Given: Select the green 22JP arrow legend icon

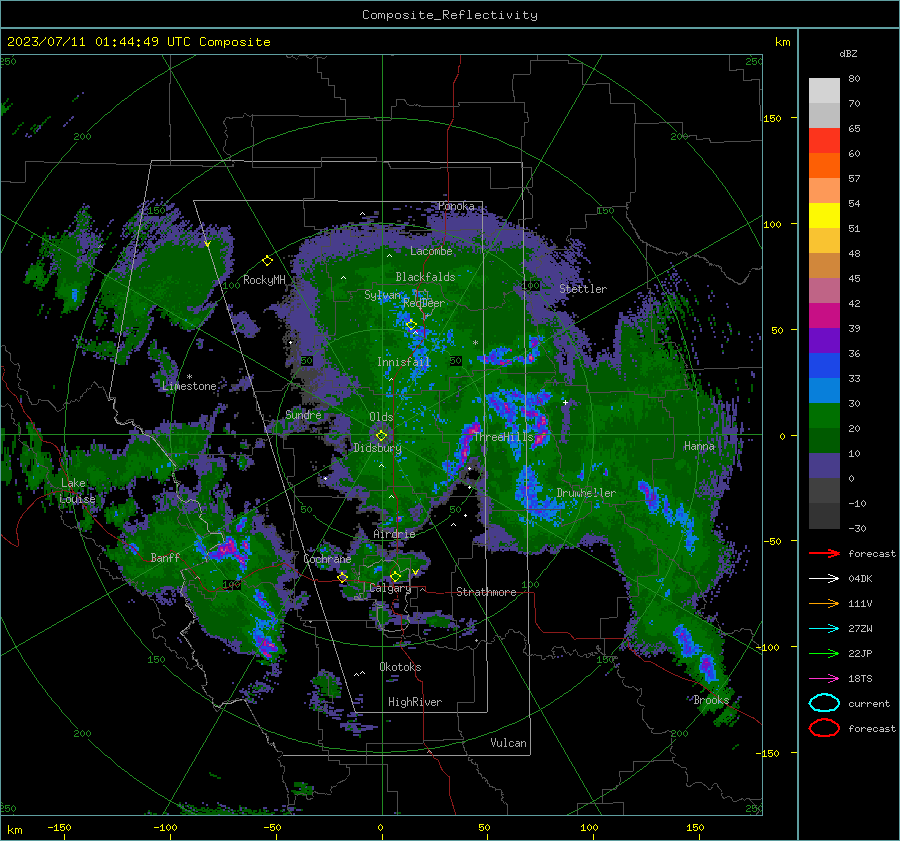Looking at the screenshot, I should tap(824, 653).
